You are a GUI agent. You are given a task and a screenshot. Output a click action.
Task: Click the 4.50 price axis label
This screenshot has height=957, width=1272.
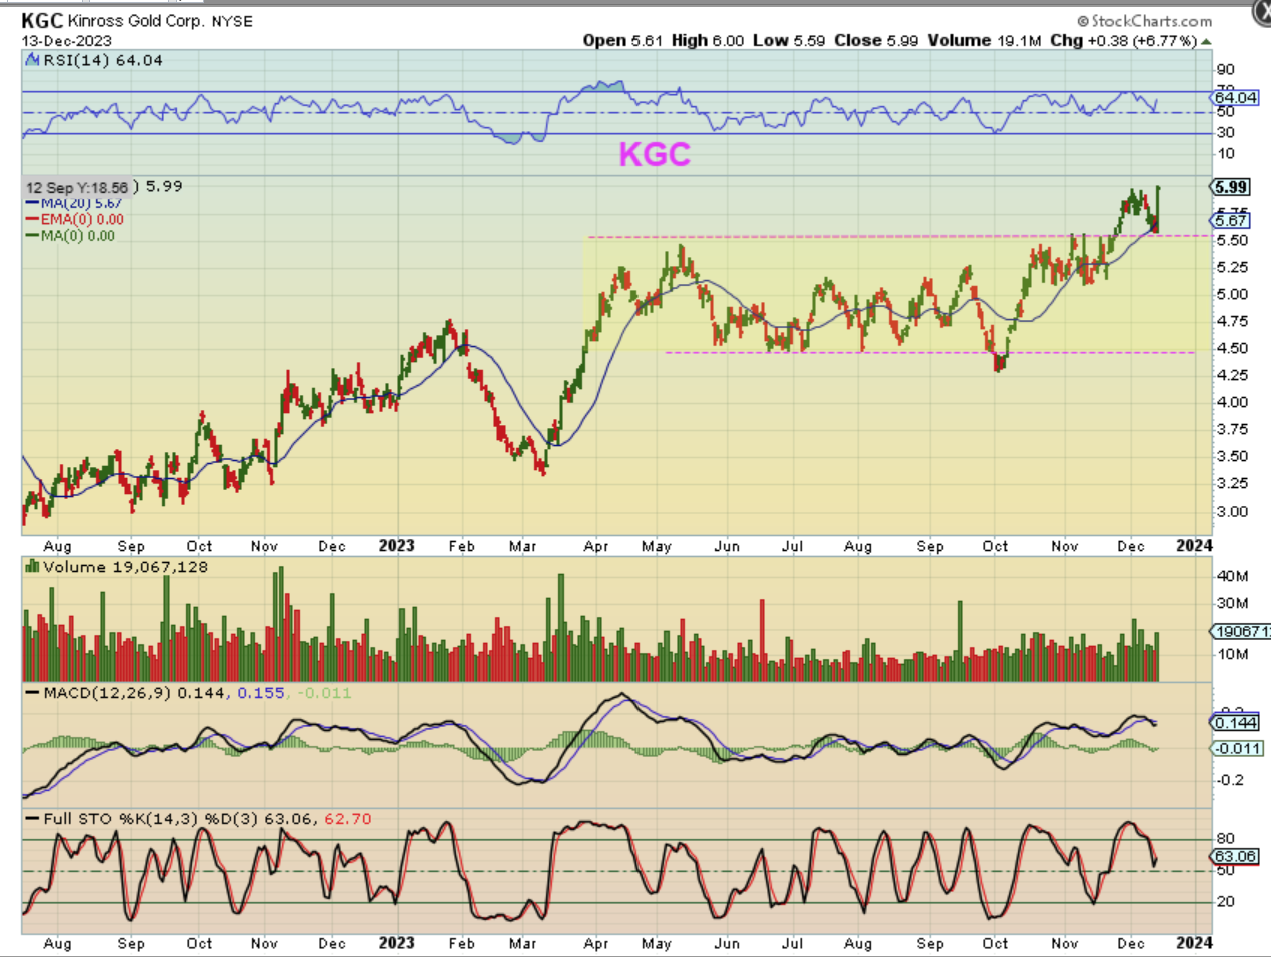click(1232, 349)
